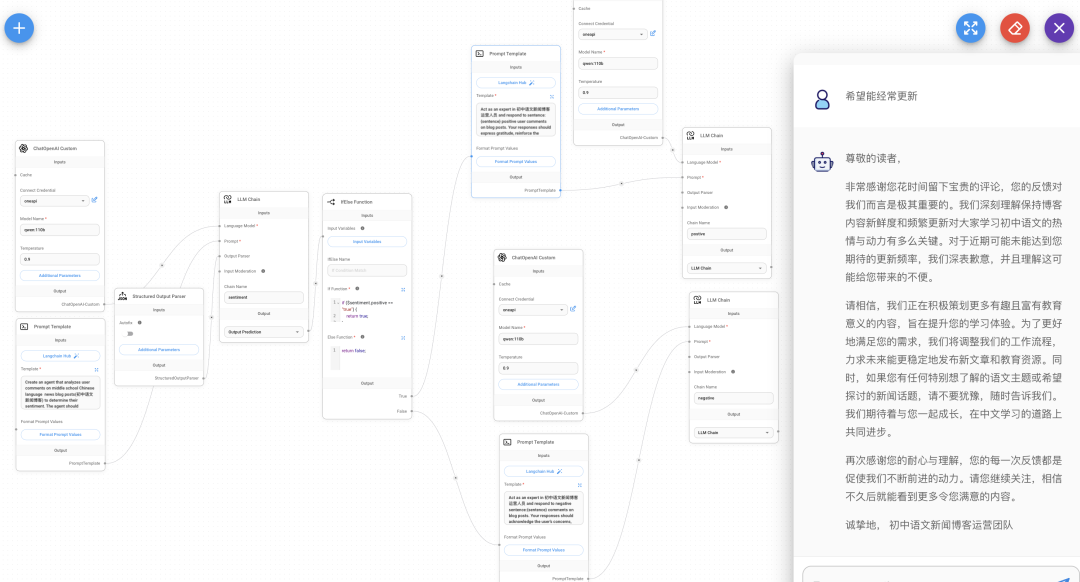
Task: Expand the canvas using the blue arrows icon
Action: (x=970, y=28)
